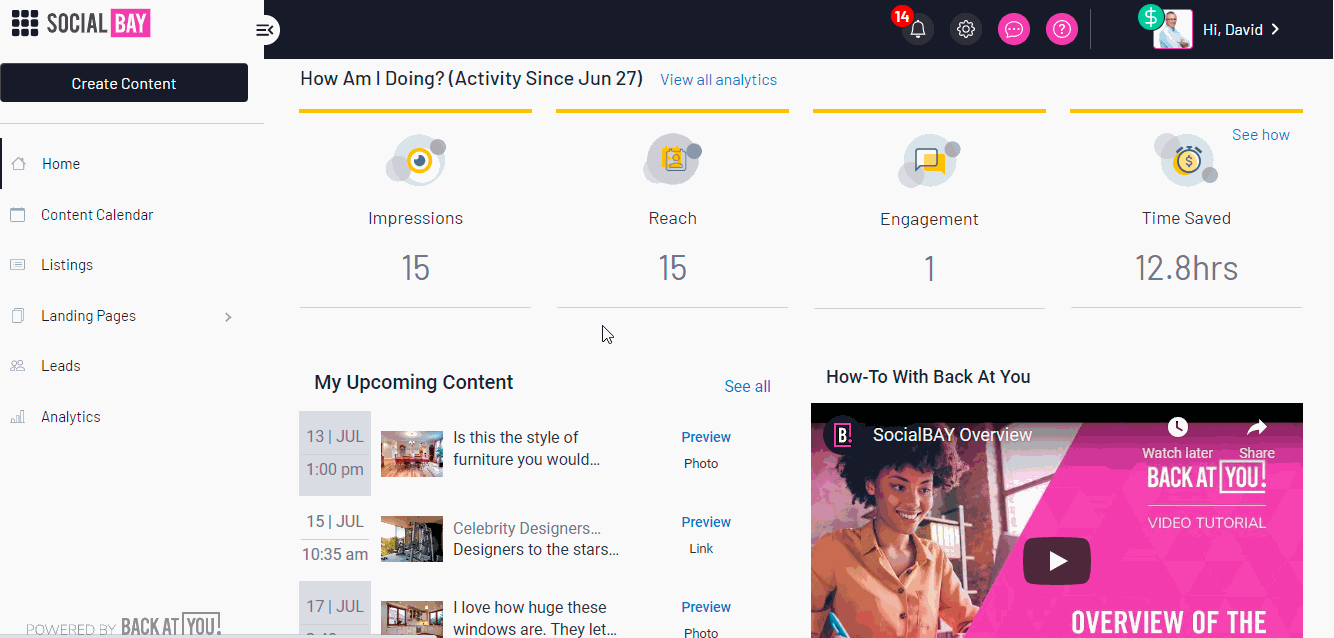The width and height of the screenshot is (1334, 638).
Task: Click the View all analytics link
Action: (718, 80)
